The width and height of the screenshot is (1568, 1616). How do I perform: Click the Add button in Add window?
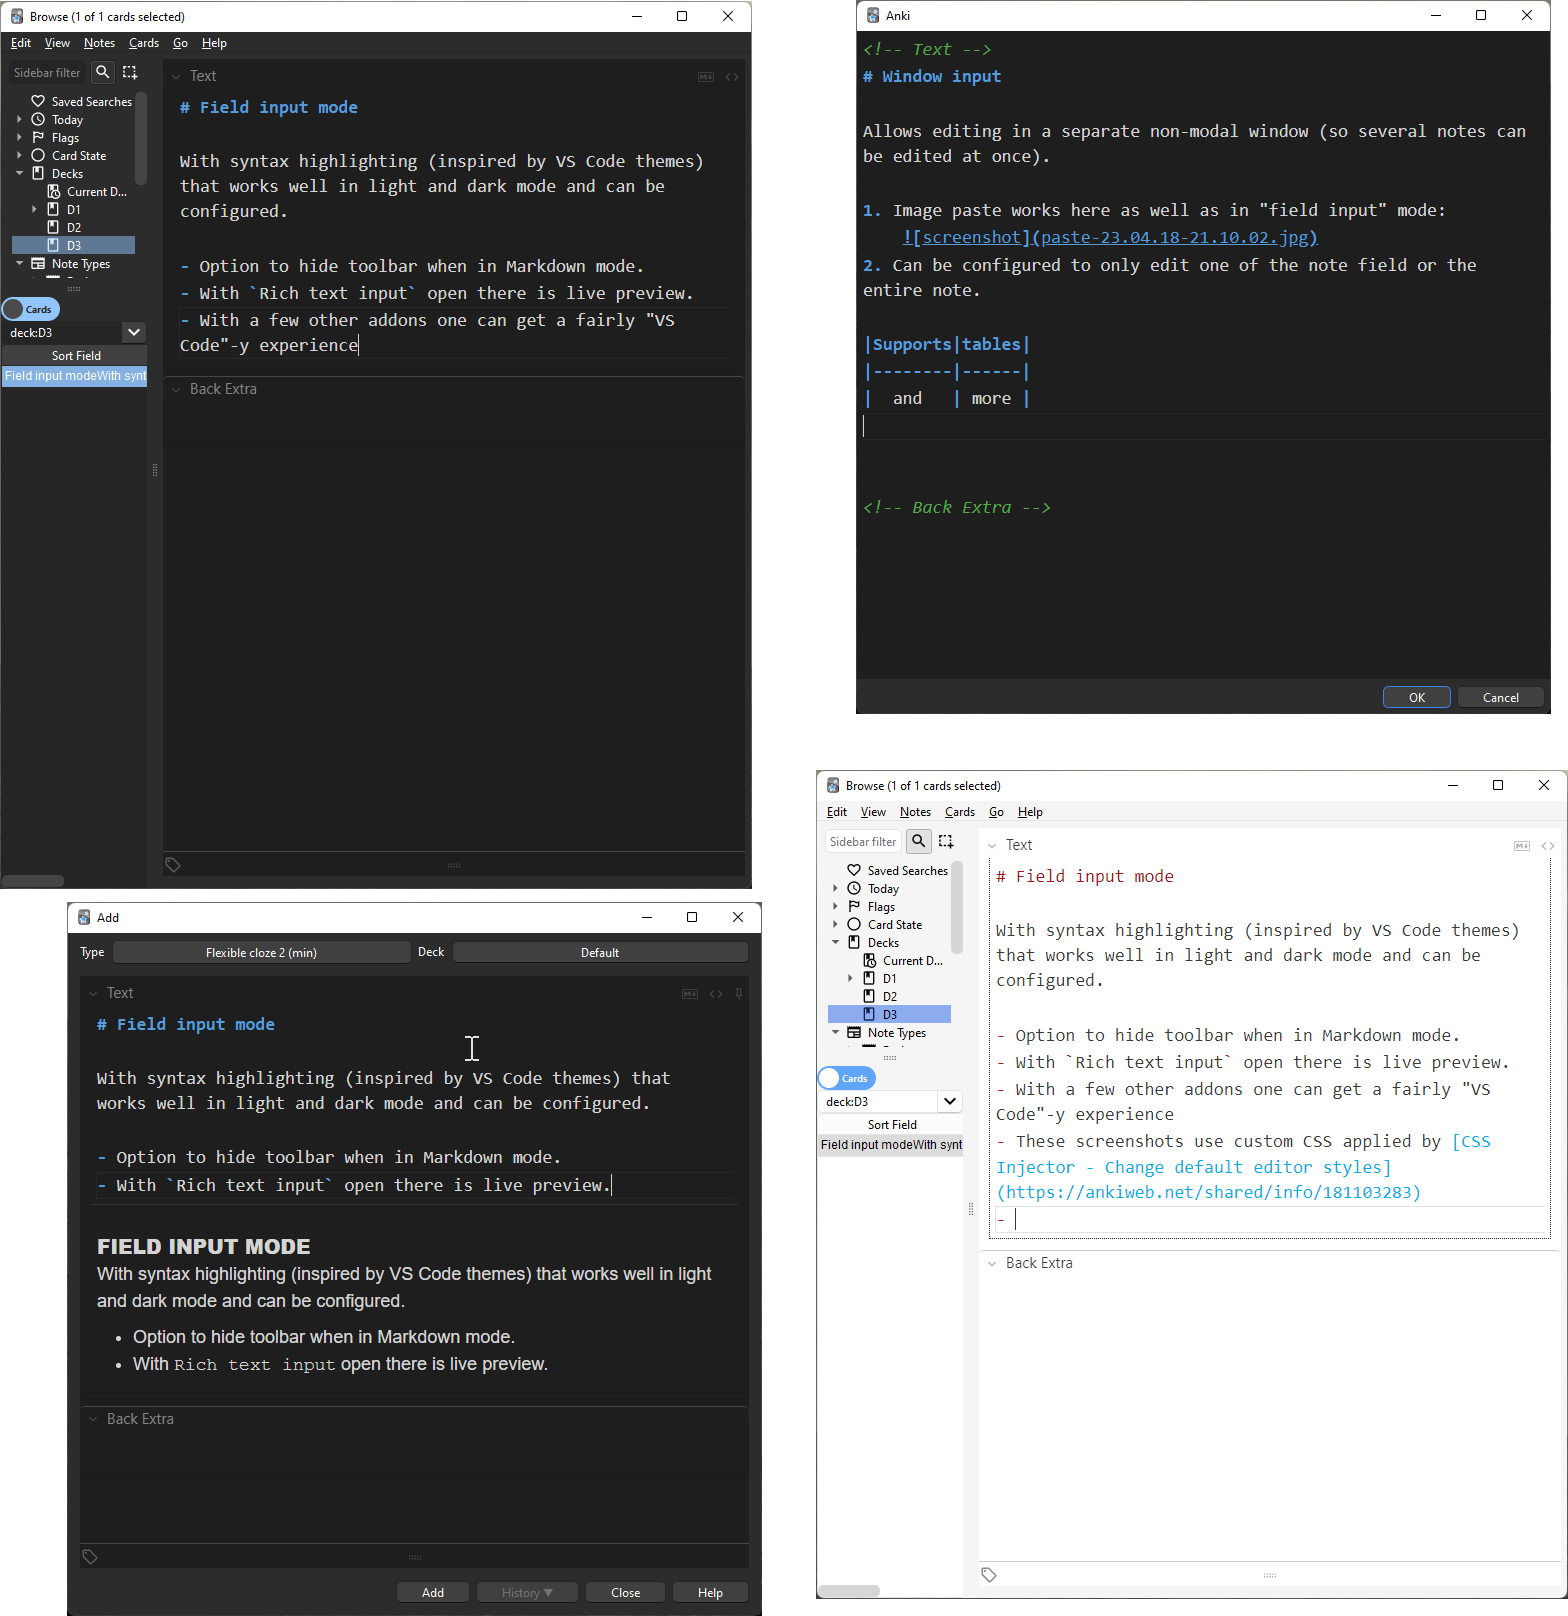[433, 1592]
